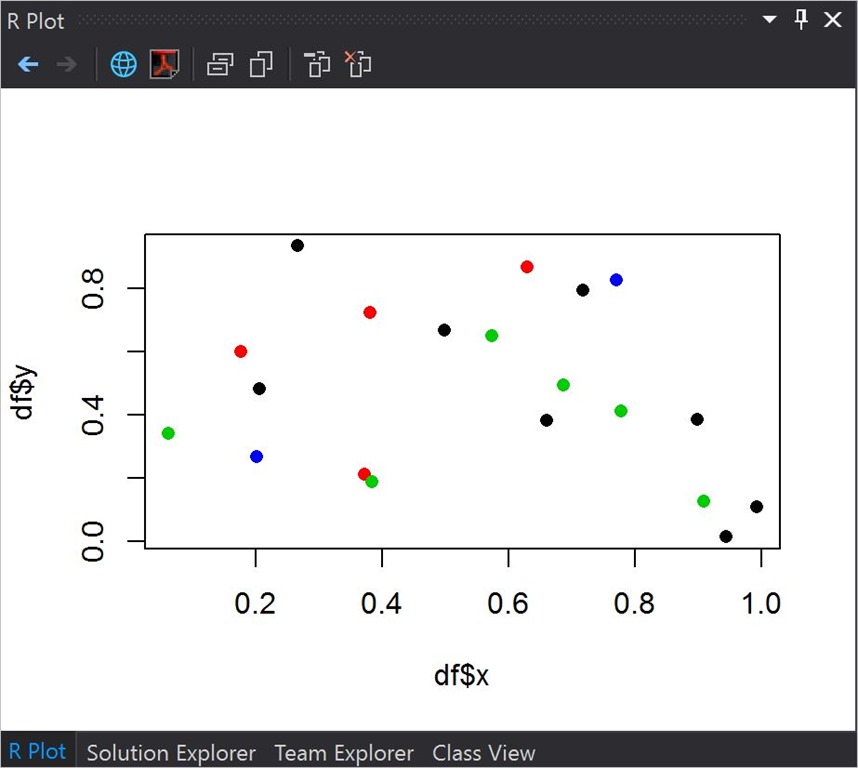
Task: Export plot as image using globe icon
Action: (x=123, y=65)
